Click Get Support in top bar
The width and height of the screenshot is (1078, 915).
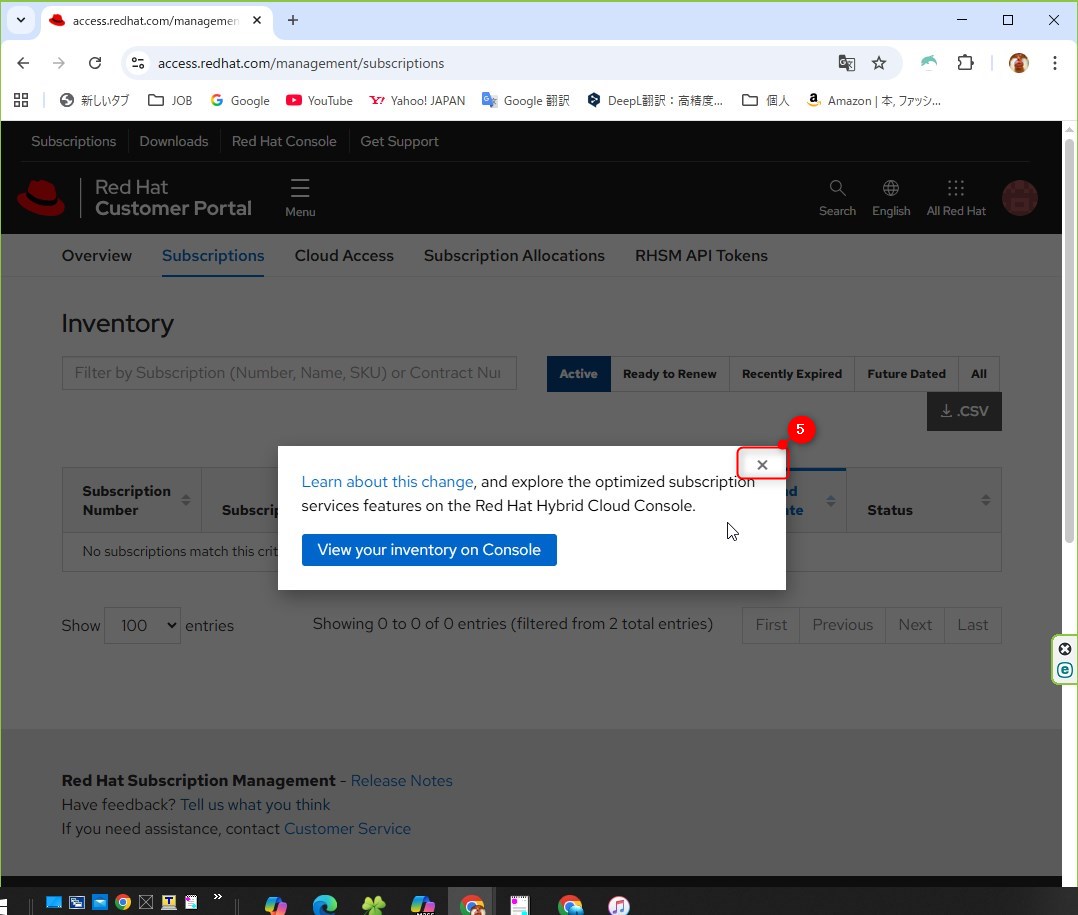pyautogui.click(x=399, y=142)
